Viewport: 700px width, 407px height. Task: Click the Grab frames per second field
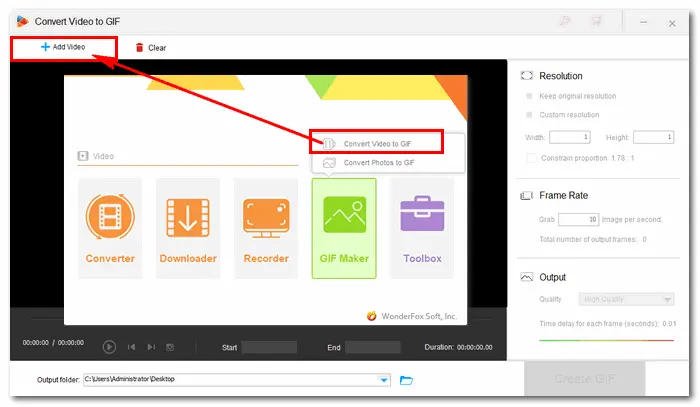(x=579, y=220)
